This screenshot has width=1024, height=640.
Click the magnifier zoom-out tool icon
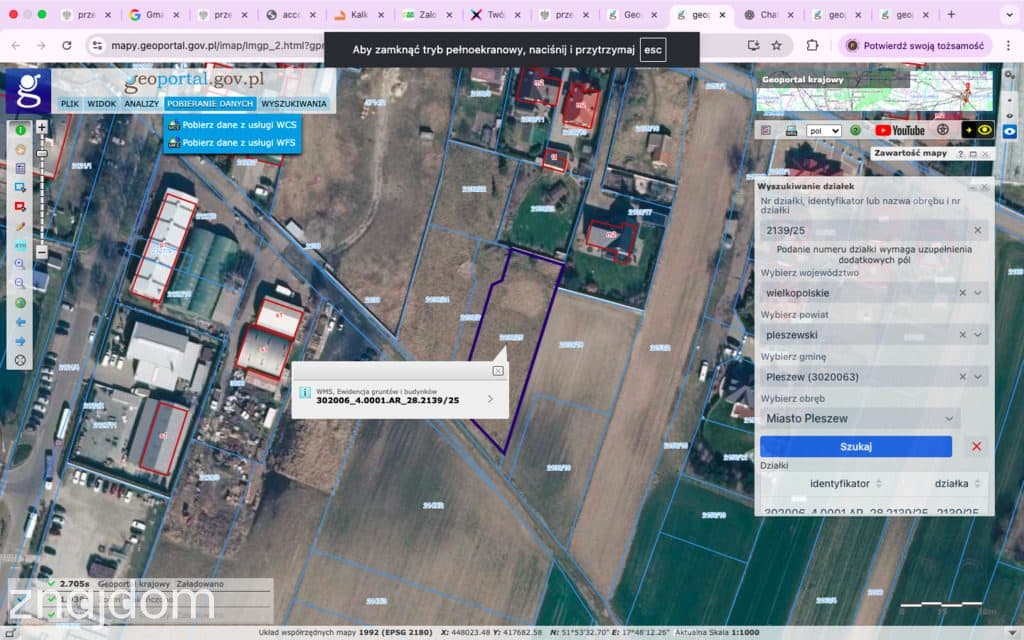[x=20, y=283]
